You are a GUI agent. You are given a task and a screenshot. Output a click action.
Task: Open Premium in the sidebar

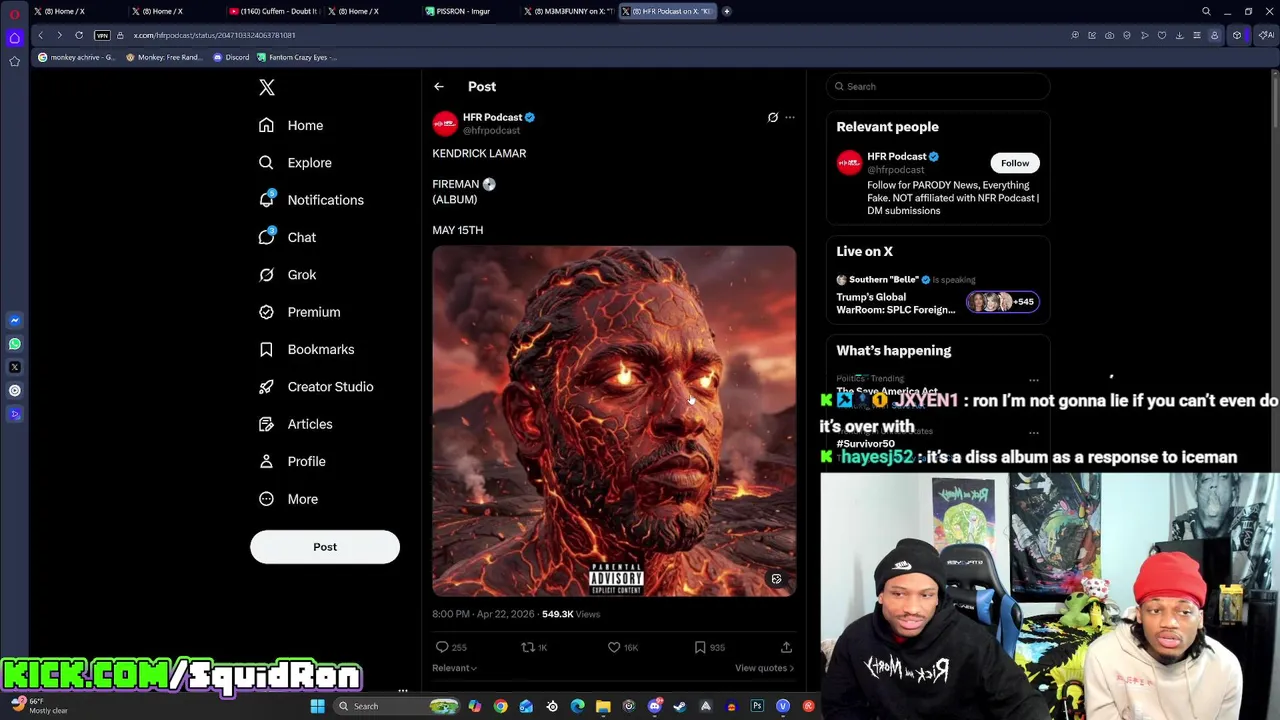pos(299,312)
